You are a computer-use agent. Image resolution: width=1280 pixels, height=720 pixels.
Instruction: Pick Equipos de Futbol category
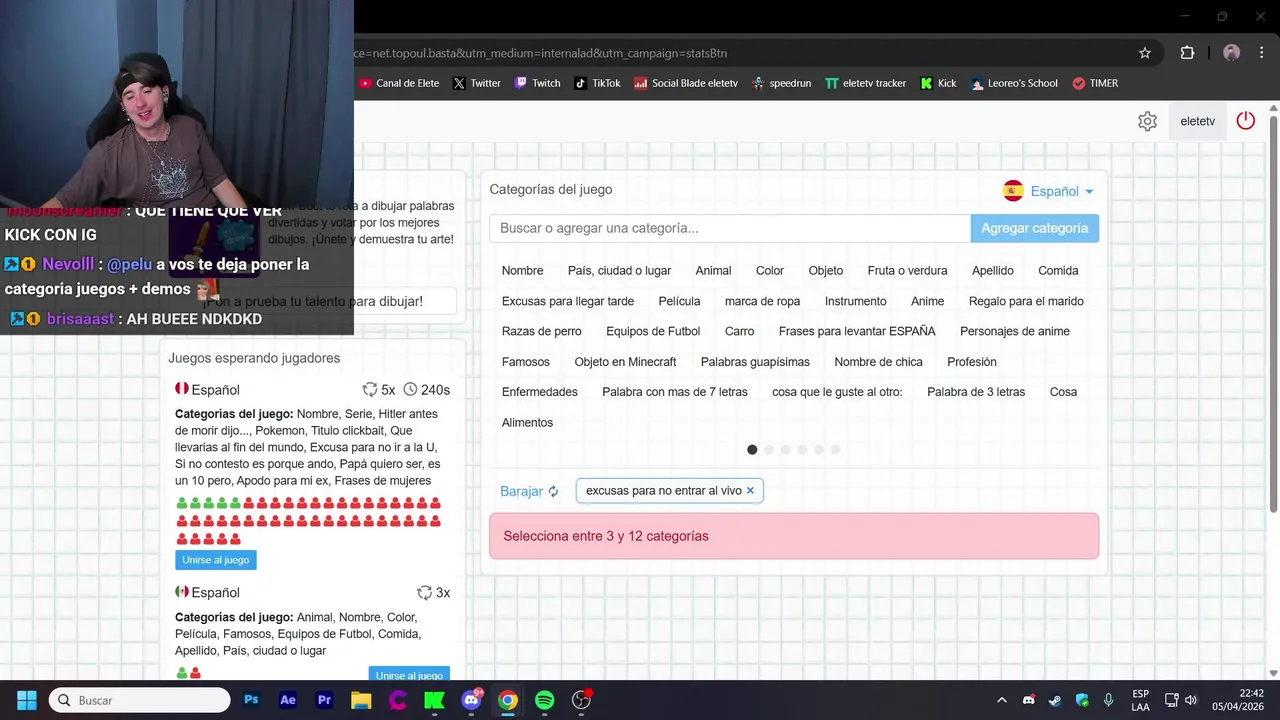[x=653, y=331]
